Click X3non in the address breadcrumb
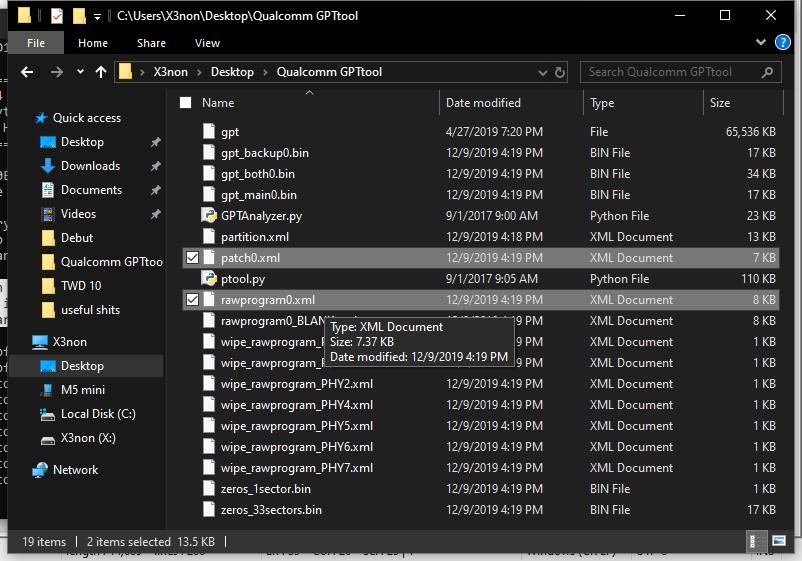The height and width of the screenshot is (561, 802). 170,72
